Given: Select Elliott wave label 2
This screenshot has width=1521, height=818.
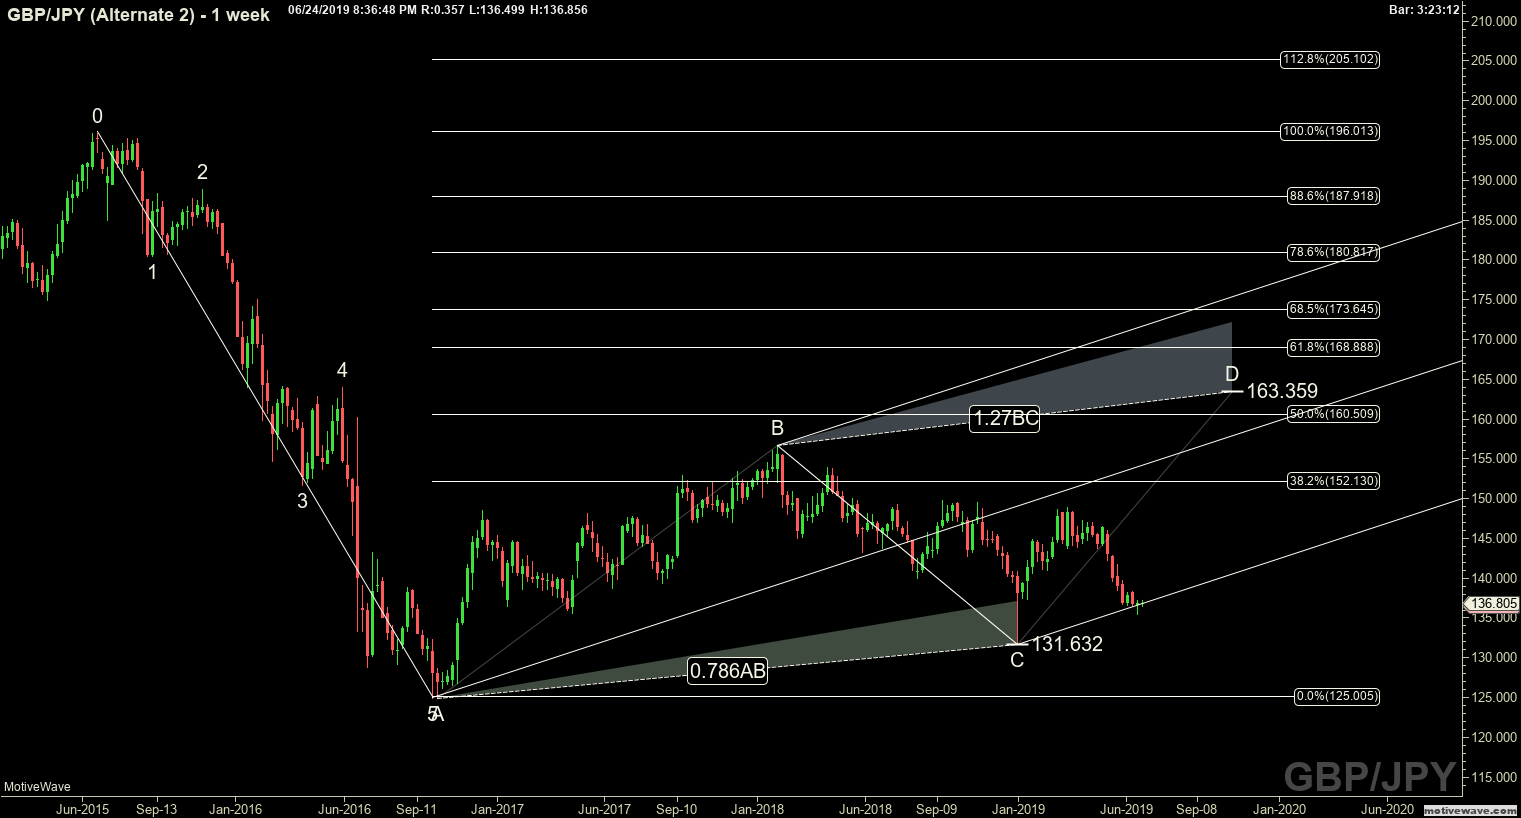Looking at the screenshot, I should (x=202, y=173).
